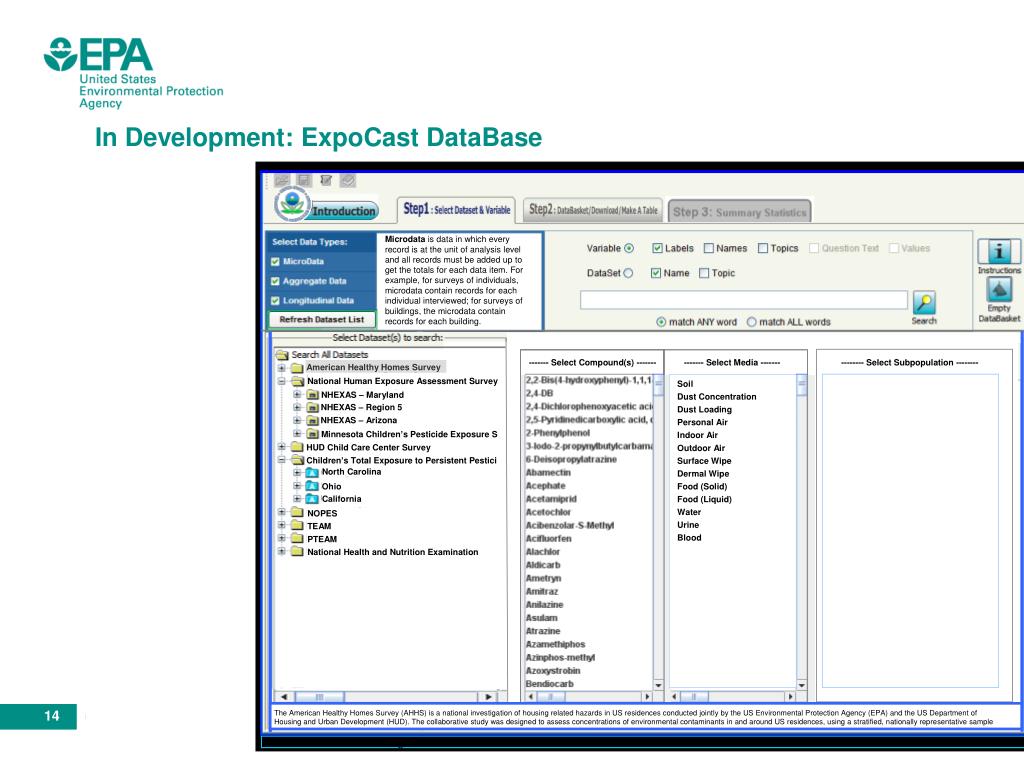Click the checkmark toolbar icon
The width and height of the screenshot is (1024, 768).
(348, 180)
